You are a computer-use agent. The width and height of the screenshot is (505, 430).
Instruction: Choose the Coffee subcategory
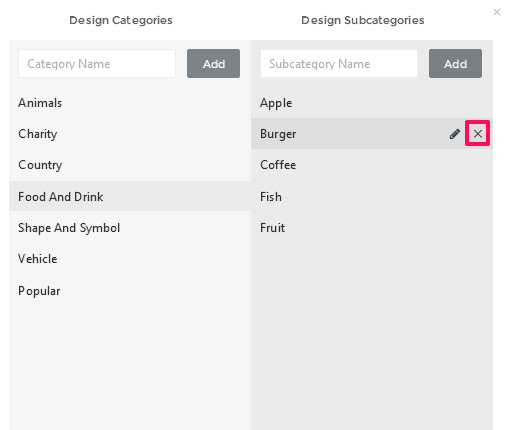pos(372,165)
